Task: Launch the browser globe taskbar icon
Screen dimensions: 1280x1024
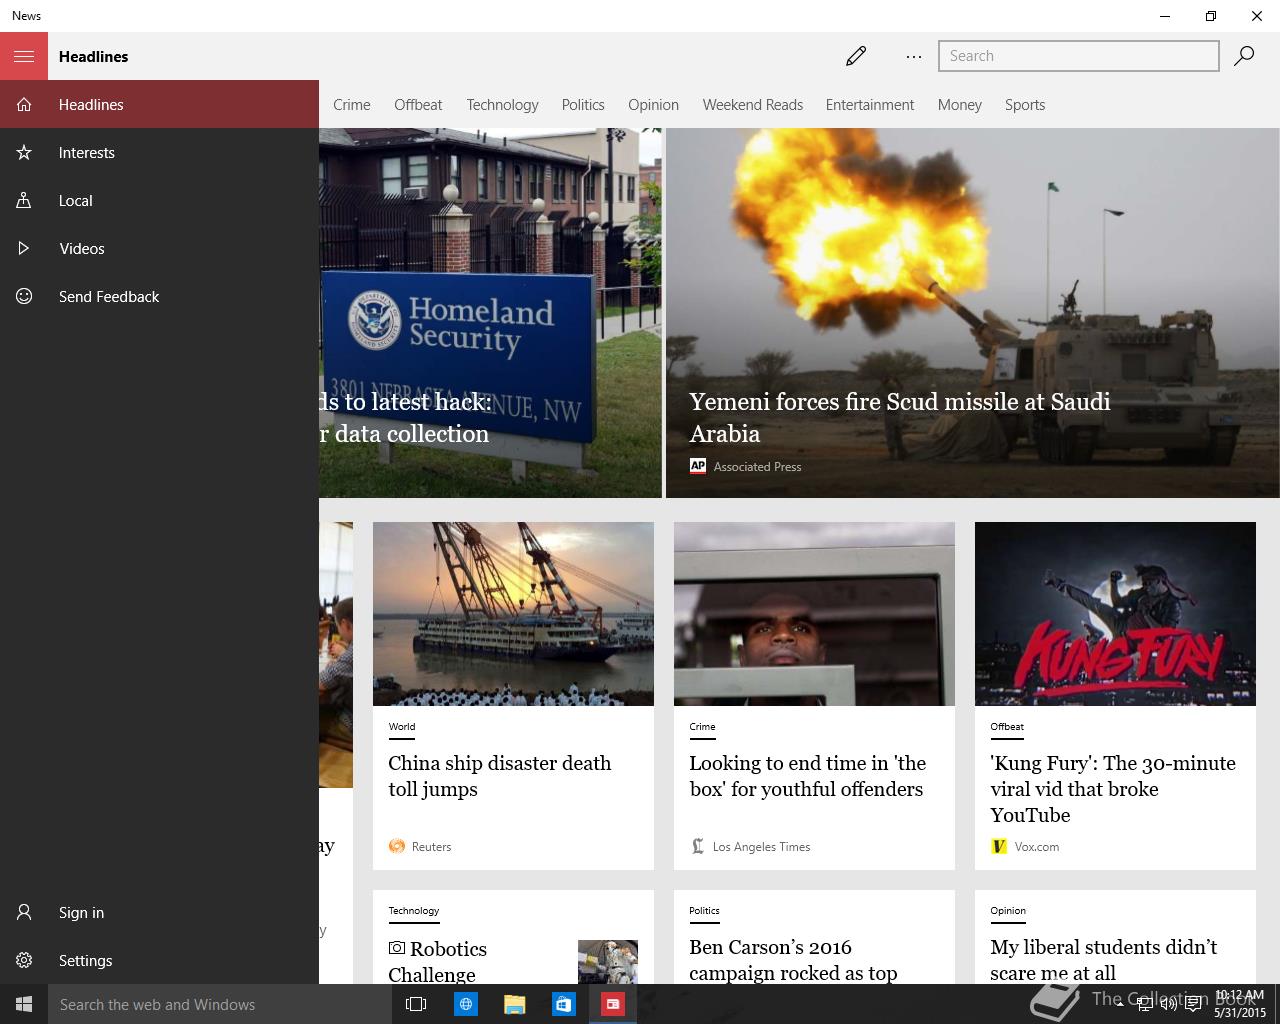Action: pyautogui.click(x=465, y=1004)
